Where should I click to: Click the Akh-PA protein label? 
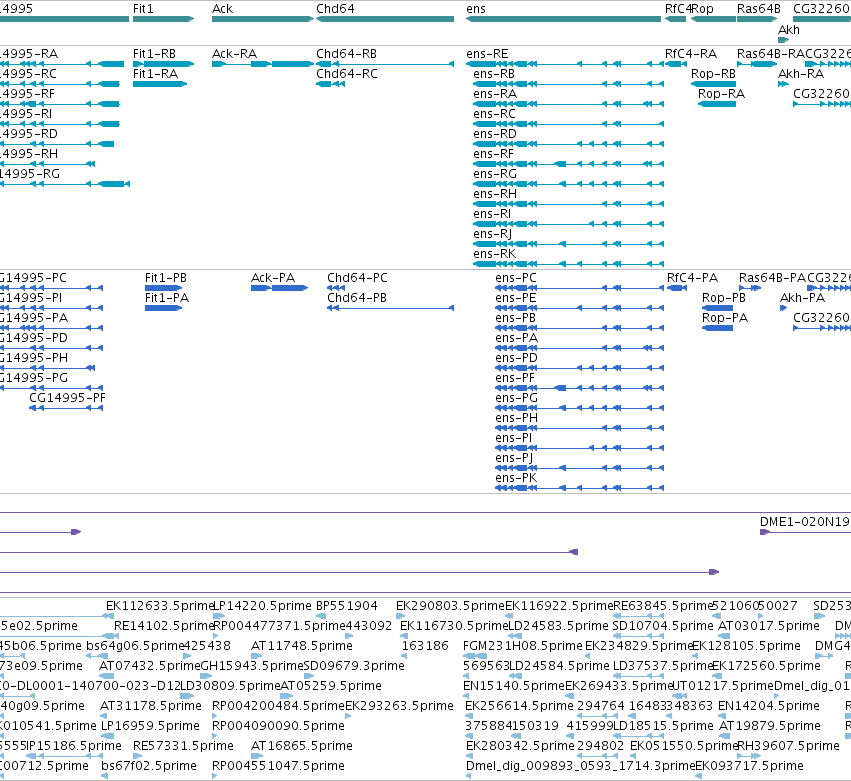802,298
